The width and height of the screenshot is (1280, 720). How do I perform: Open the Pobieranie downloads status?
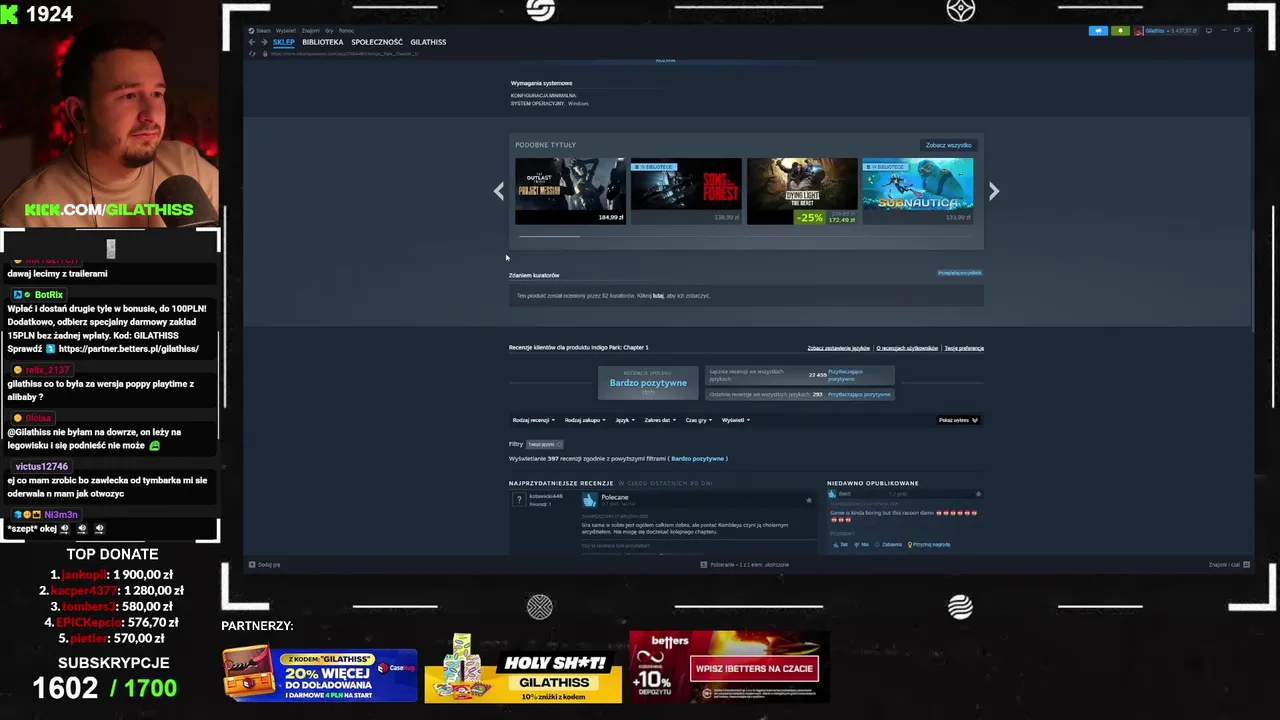[745, 565]
